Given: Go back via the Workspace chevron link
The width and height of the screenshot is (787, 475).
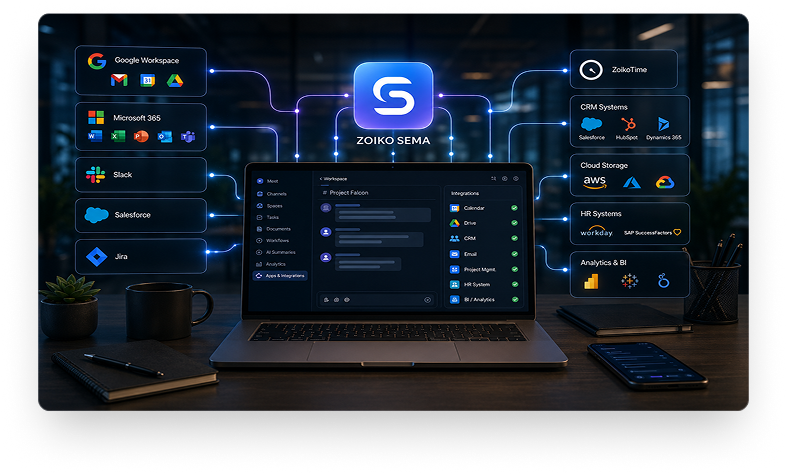Looking at the screenshot, I should 333,179.
